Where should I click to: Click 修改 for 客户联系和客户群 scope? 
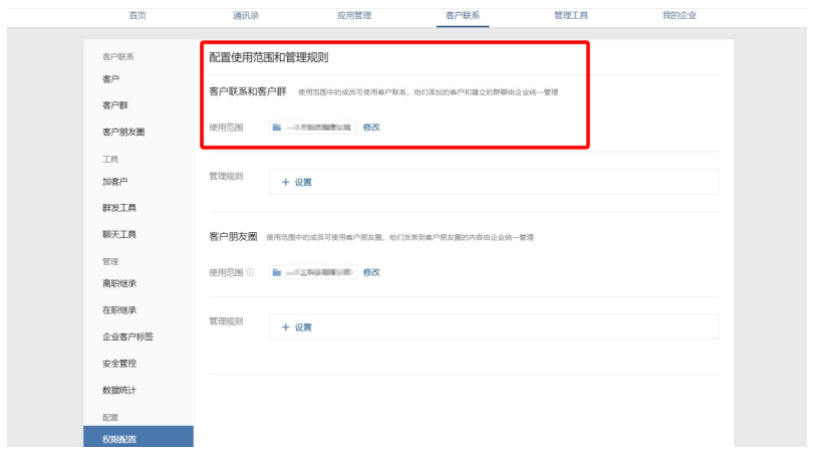[371, 127]
